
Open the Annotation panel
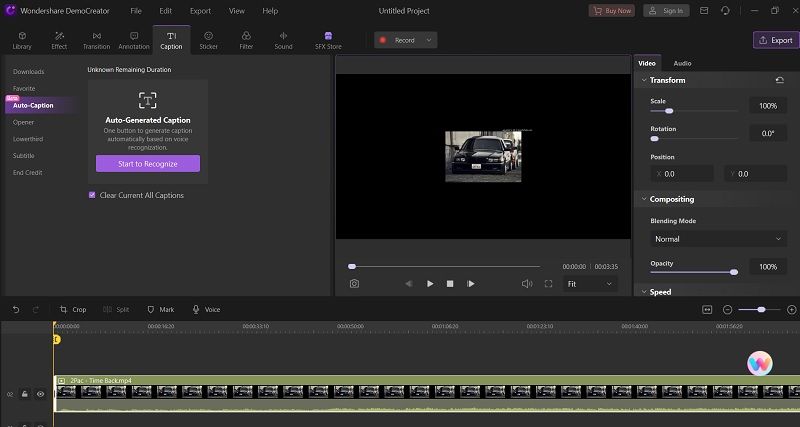click(134, 40)
